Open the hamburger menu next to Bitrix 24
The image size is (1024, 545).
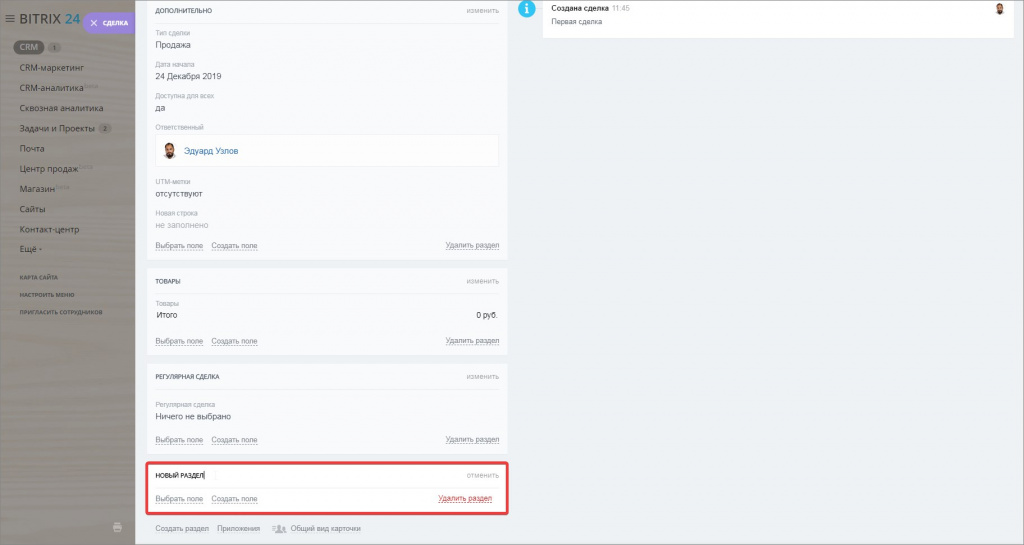tap(10, 19)
